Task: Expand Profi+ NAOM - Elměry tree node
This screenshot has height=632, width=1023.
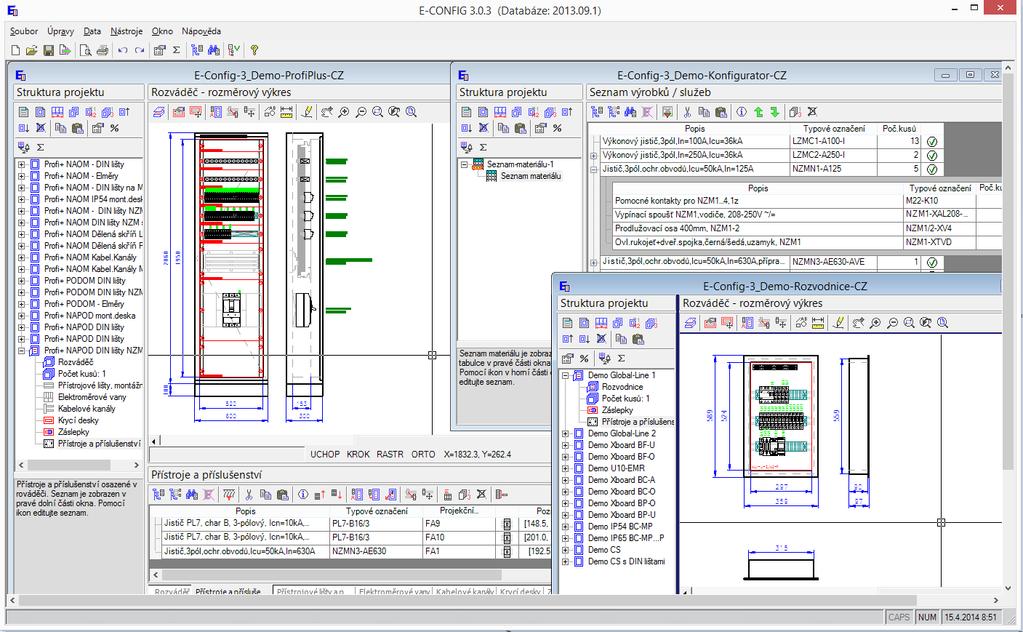Action: click(x=22, y=176)
